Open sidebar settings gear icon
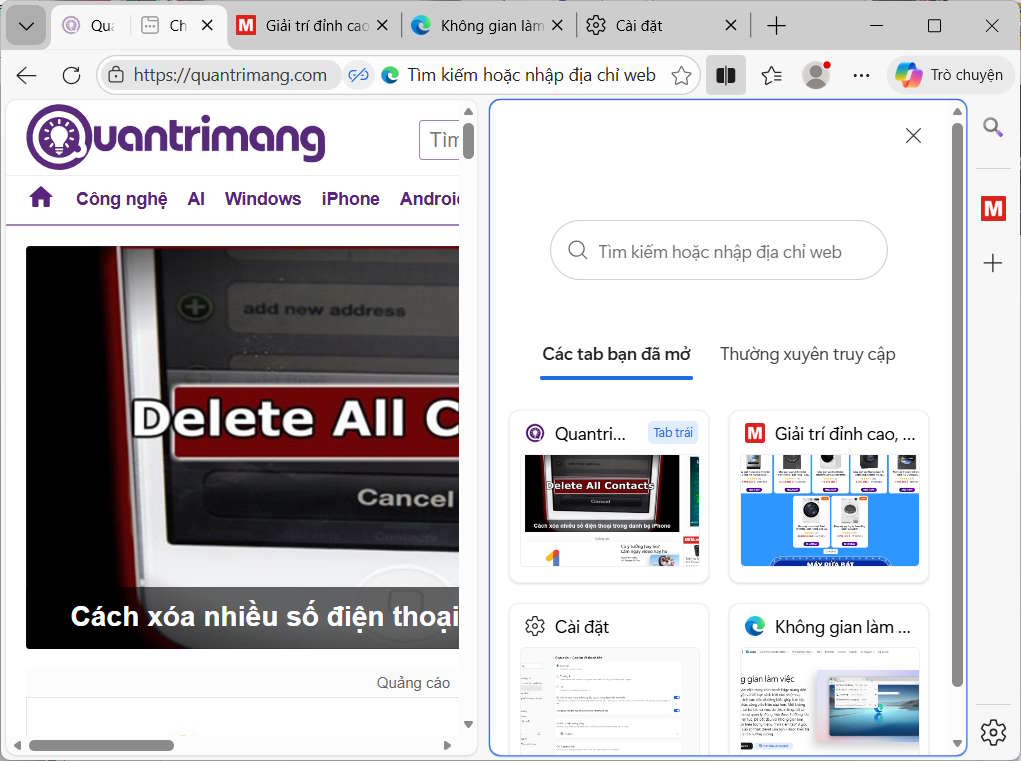Viewport: 1021px width, 761px height. click(x=993, y=732)
